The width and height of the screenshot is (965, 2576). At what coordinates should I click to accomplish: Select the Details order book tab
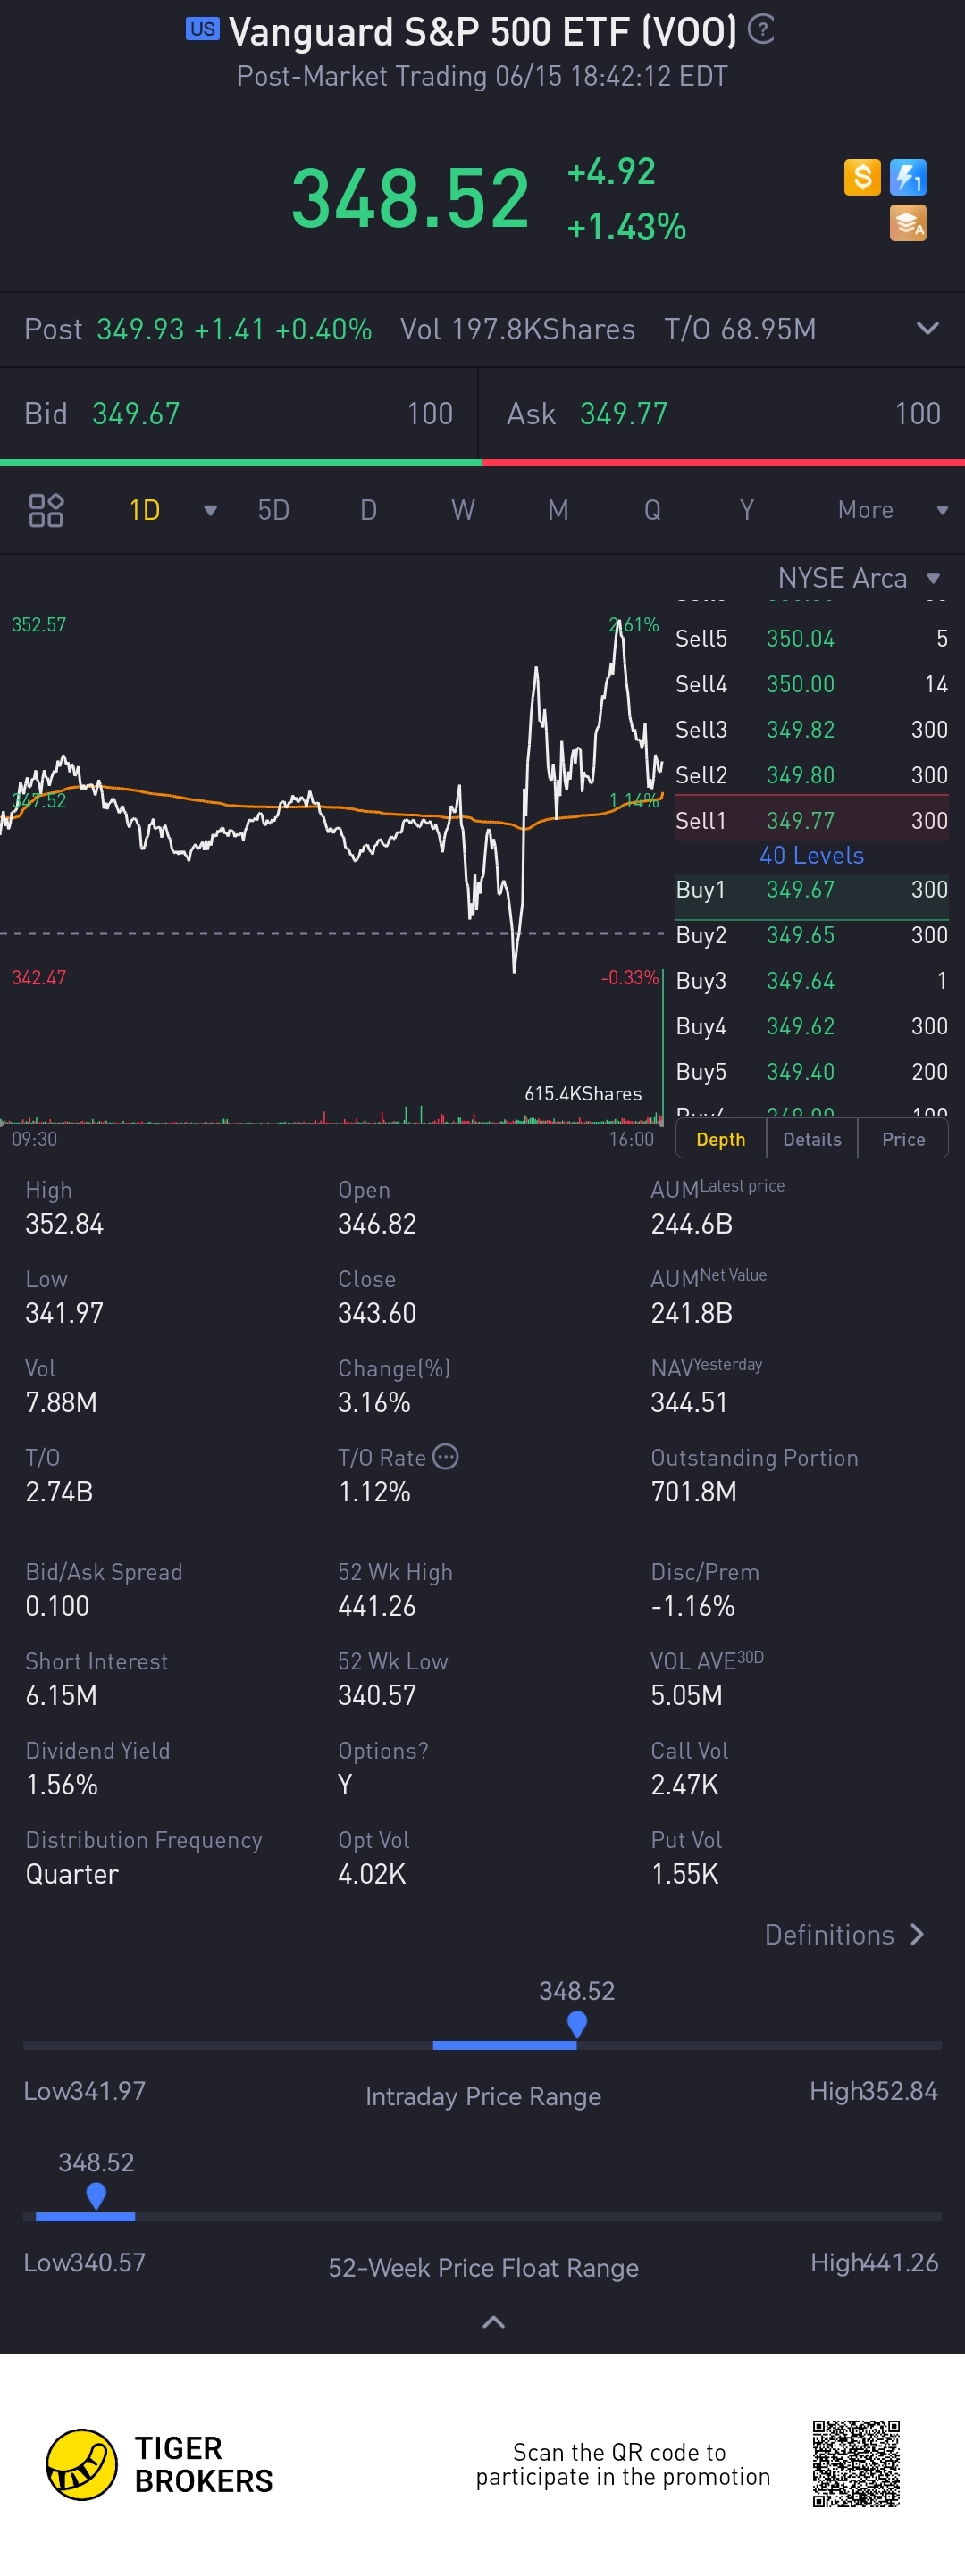812,1139
